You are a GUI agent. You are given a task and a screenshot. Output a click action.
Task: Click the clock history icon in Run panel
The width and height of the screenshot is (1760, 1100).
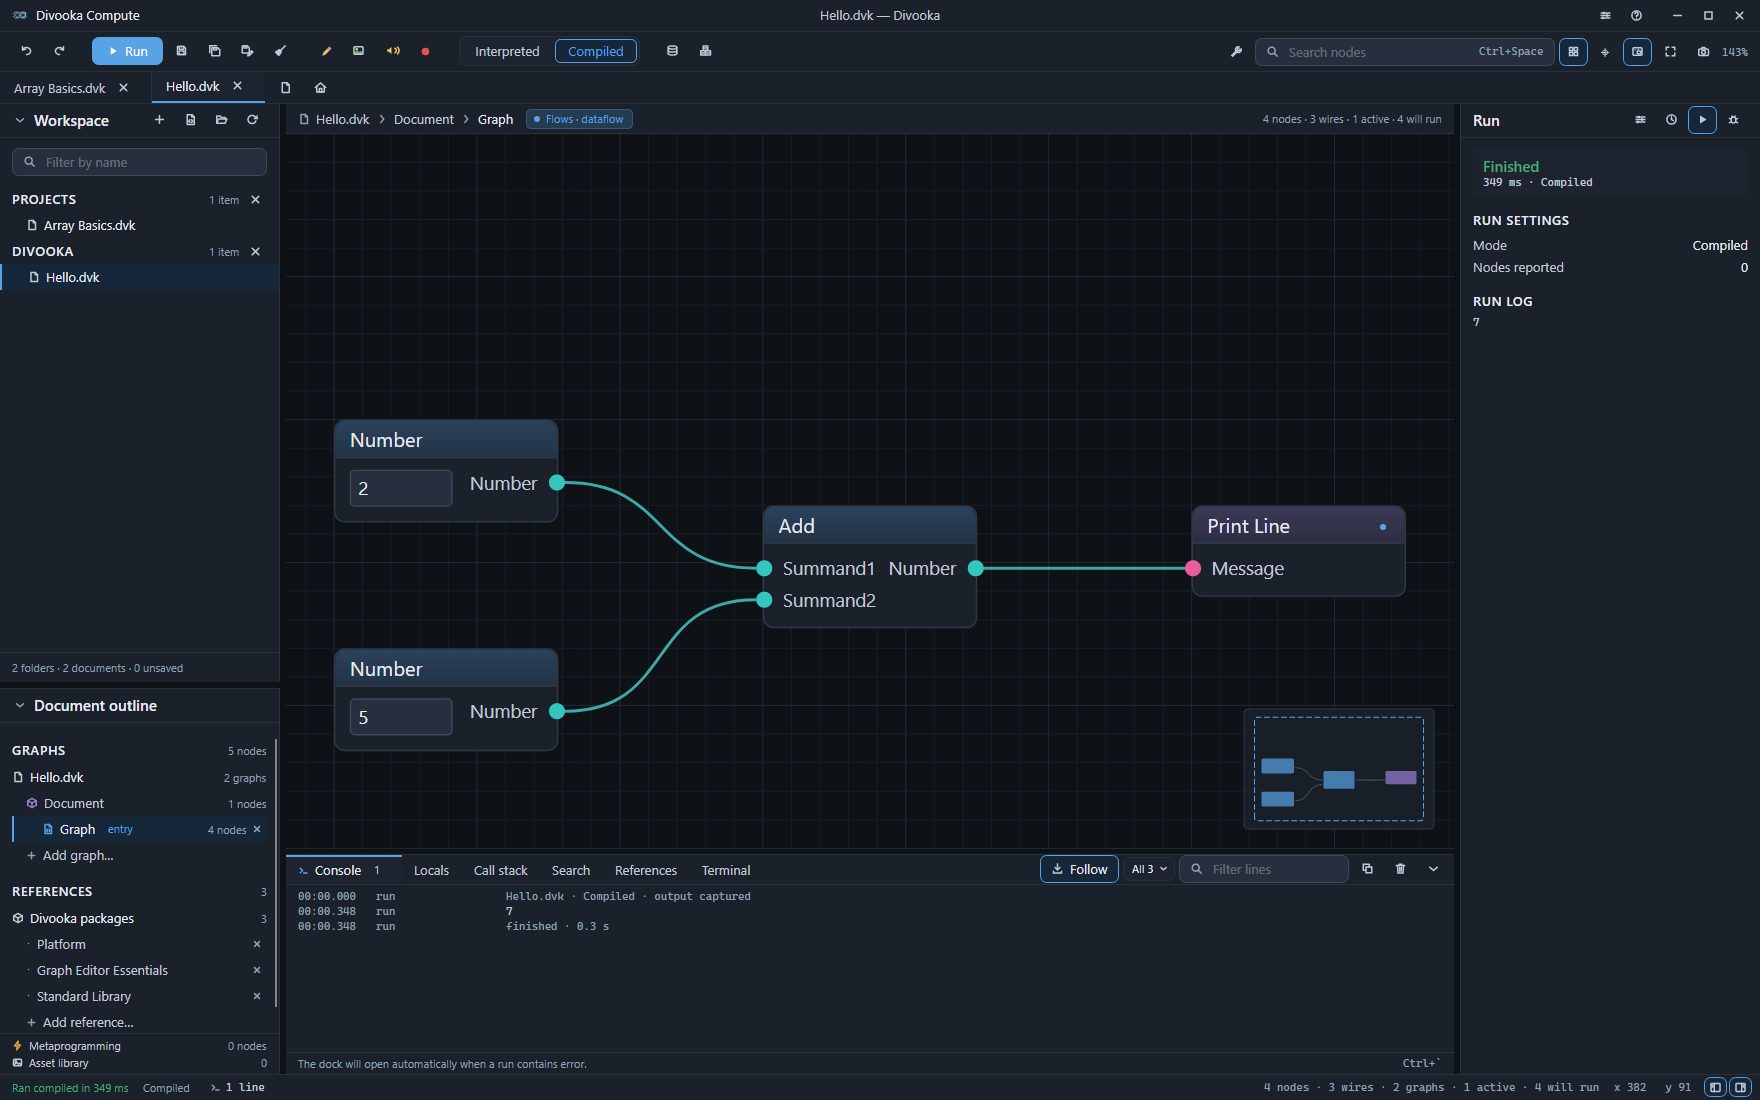[1671, 120]
